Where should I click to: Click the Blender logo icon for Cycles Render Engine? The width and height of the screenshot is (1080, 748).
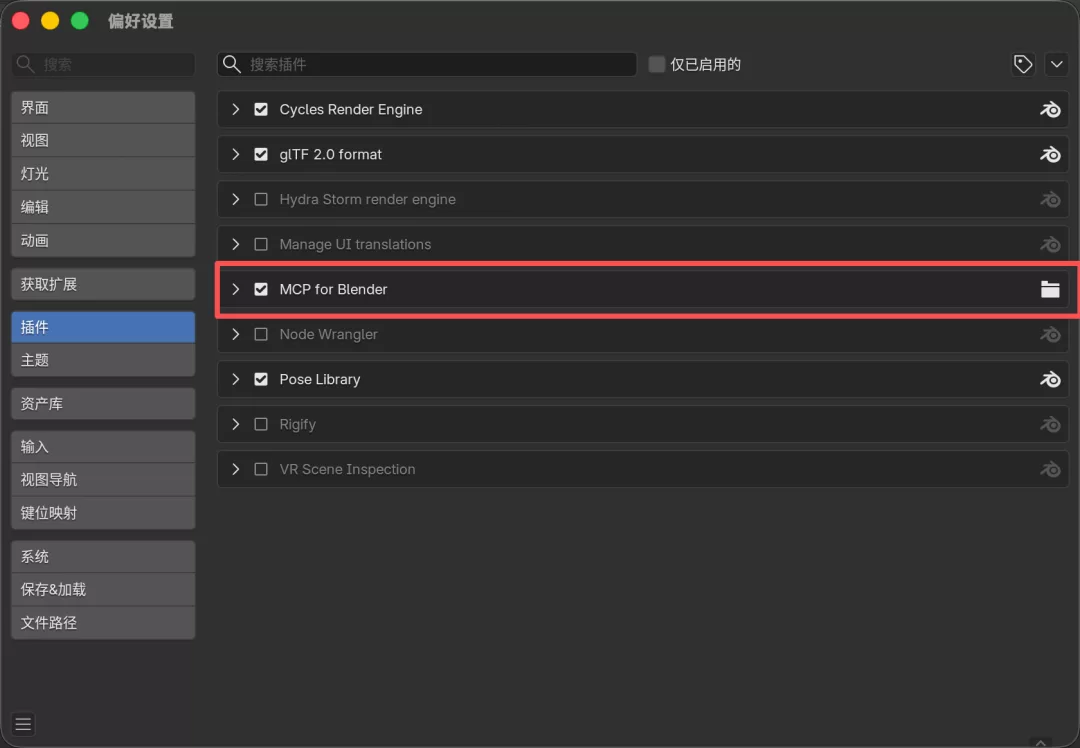[1050, 110]
